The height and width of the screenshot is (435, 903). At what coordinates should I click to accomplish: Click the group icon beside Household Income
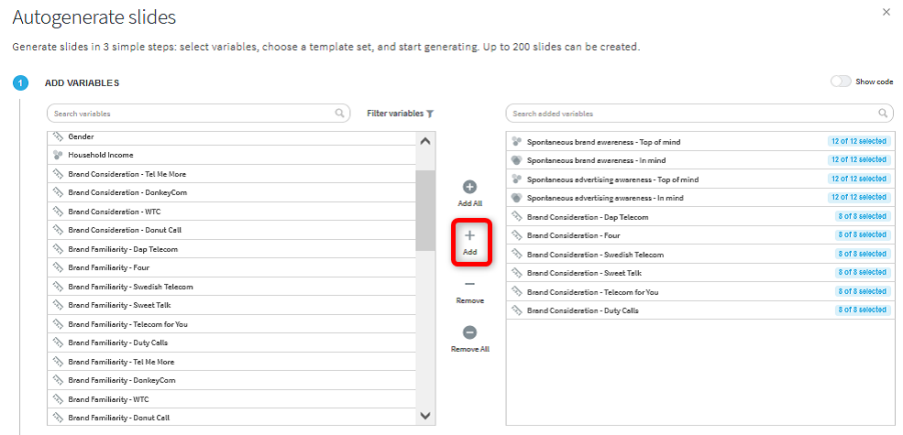coord(57,154)
